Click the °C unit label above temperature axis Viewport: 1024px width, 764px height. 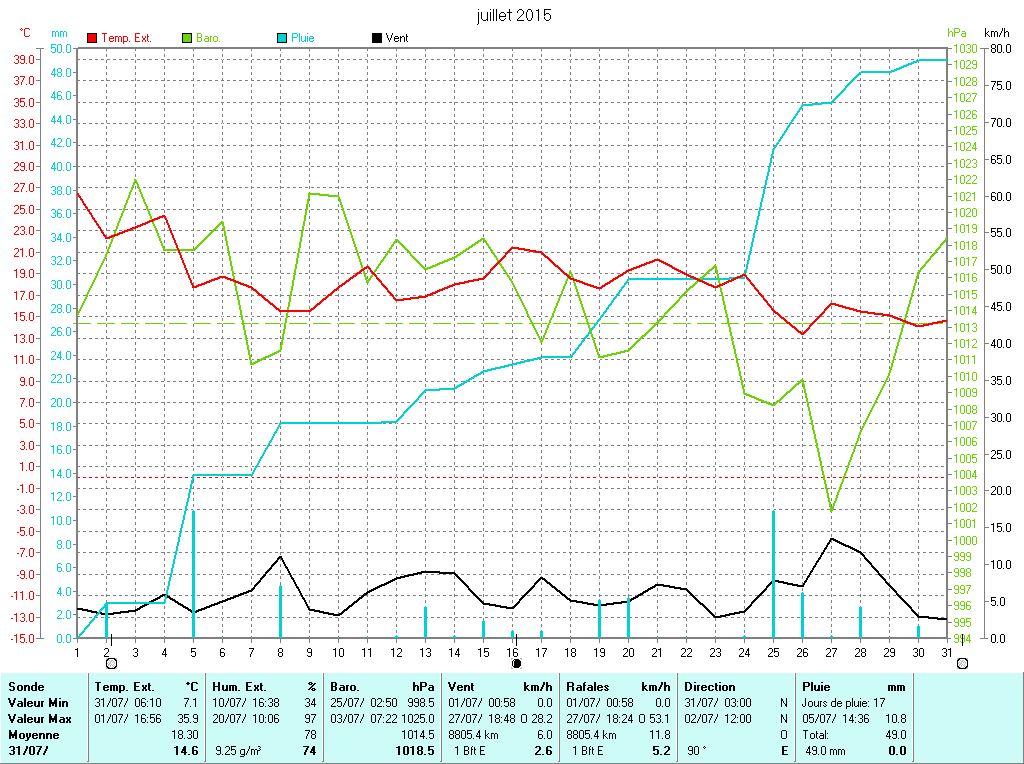point(25,33)
